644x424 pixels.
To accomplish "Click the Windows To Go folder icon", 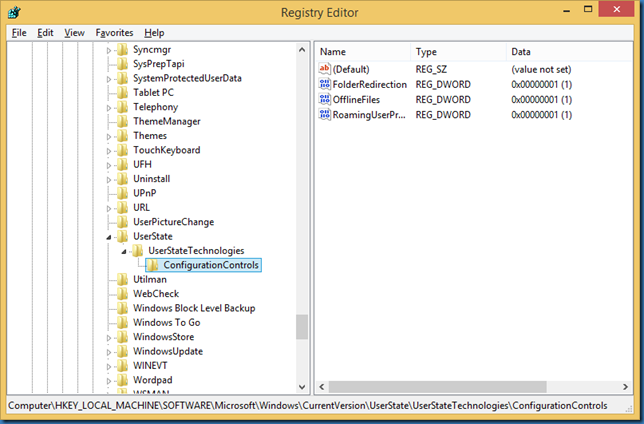I will point(122,323).
